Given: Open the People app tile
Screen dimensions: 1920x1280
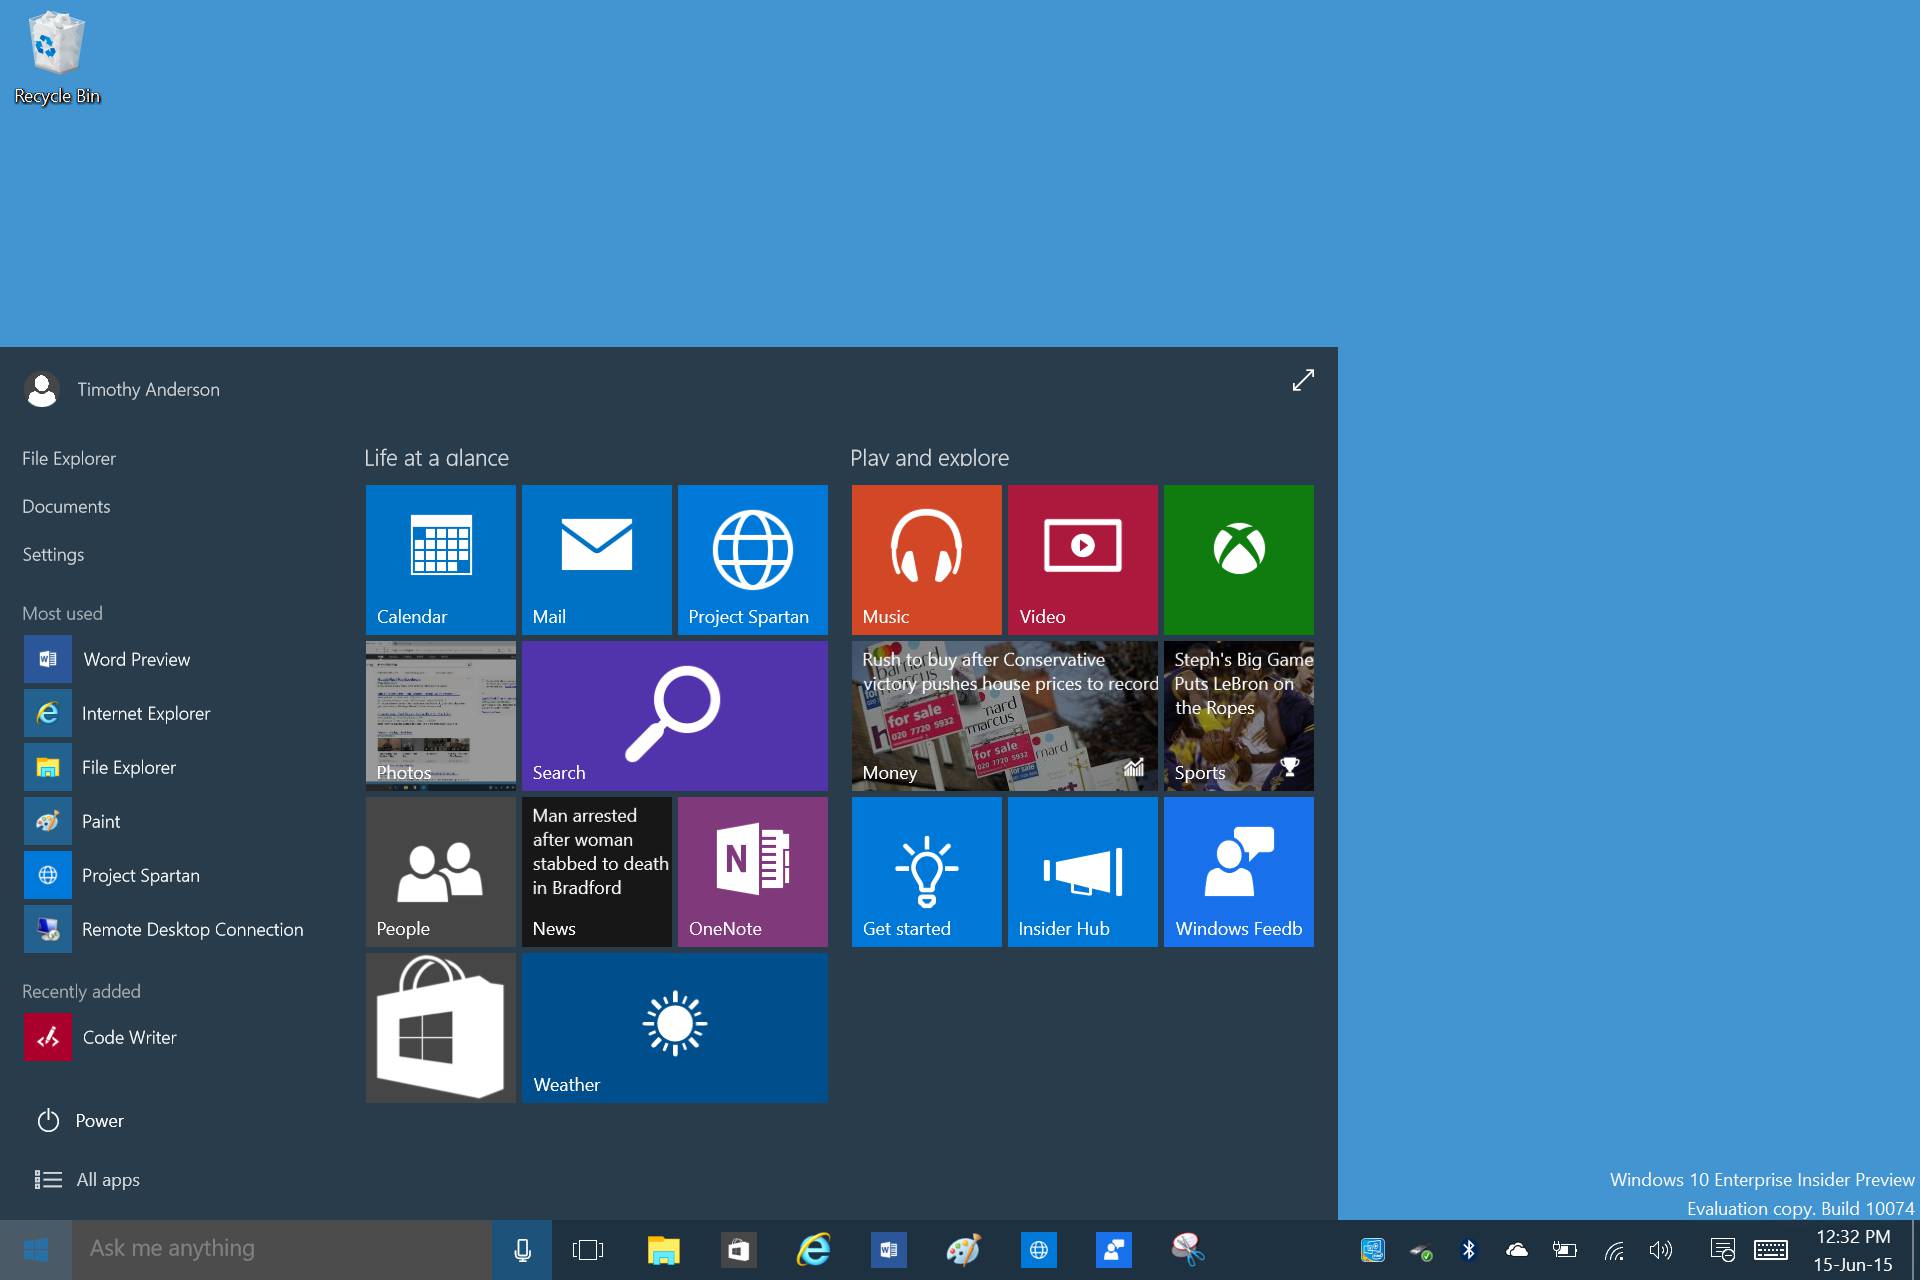Looking at the screenshot, I should coord(439,871).
